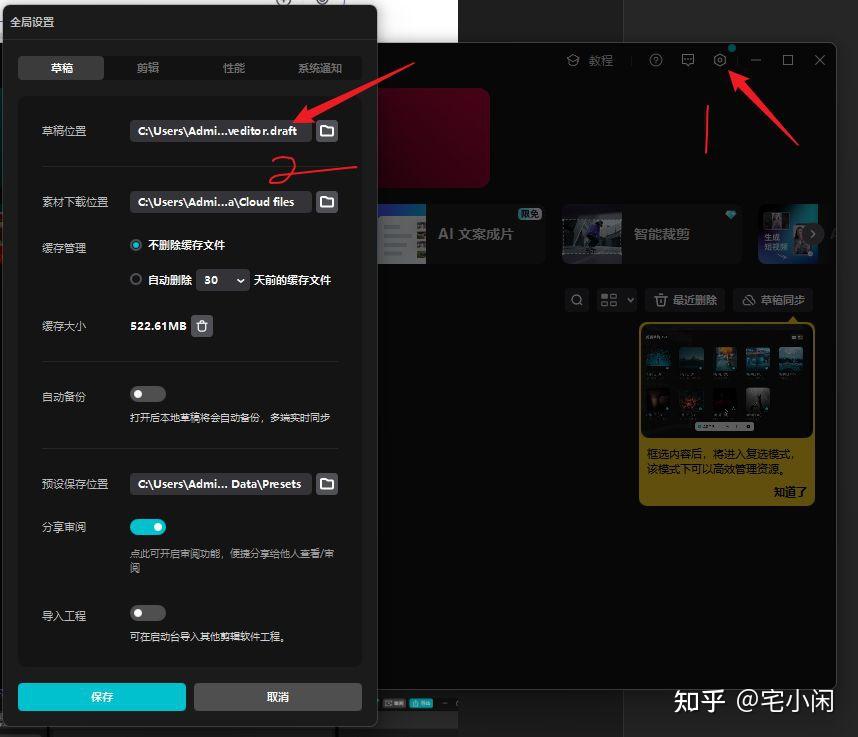Select the 自动删除 cache radio button
The image size is (858, 737).
tap(135, 279)
